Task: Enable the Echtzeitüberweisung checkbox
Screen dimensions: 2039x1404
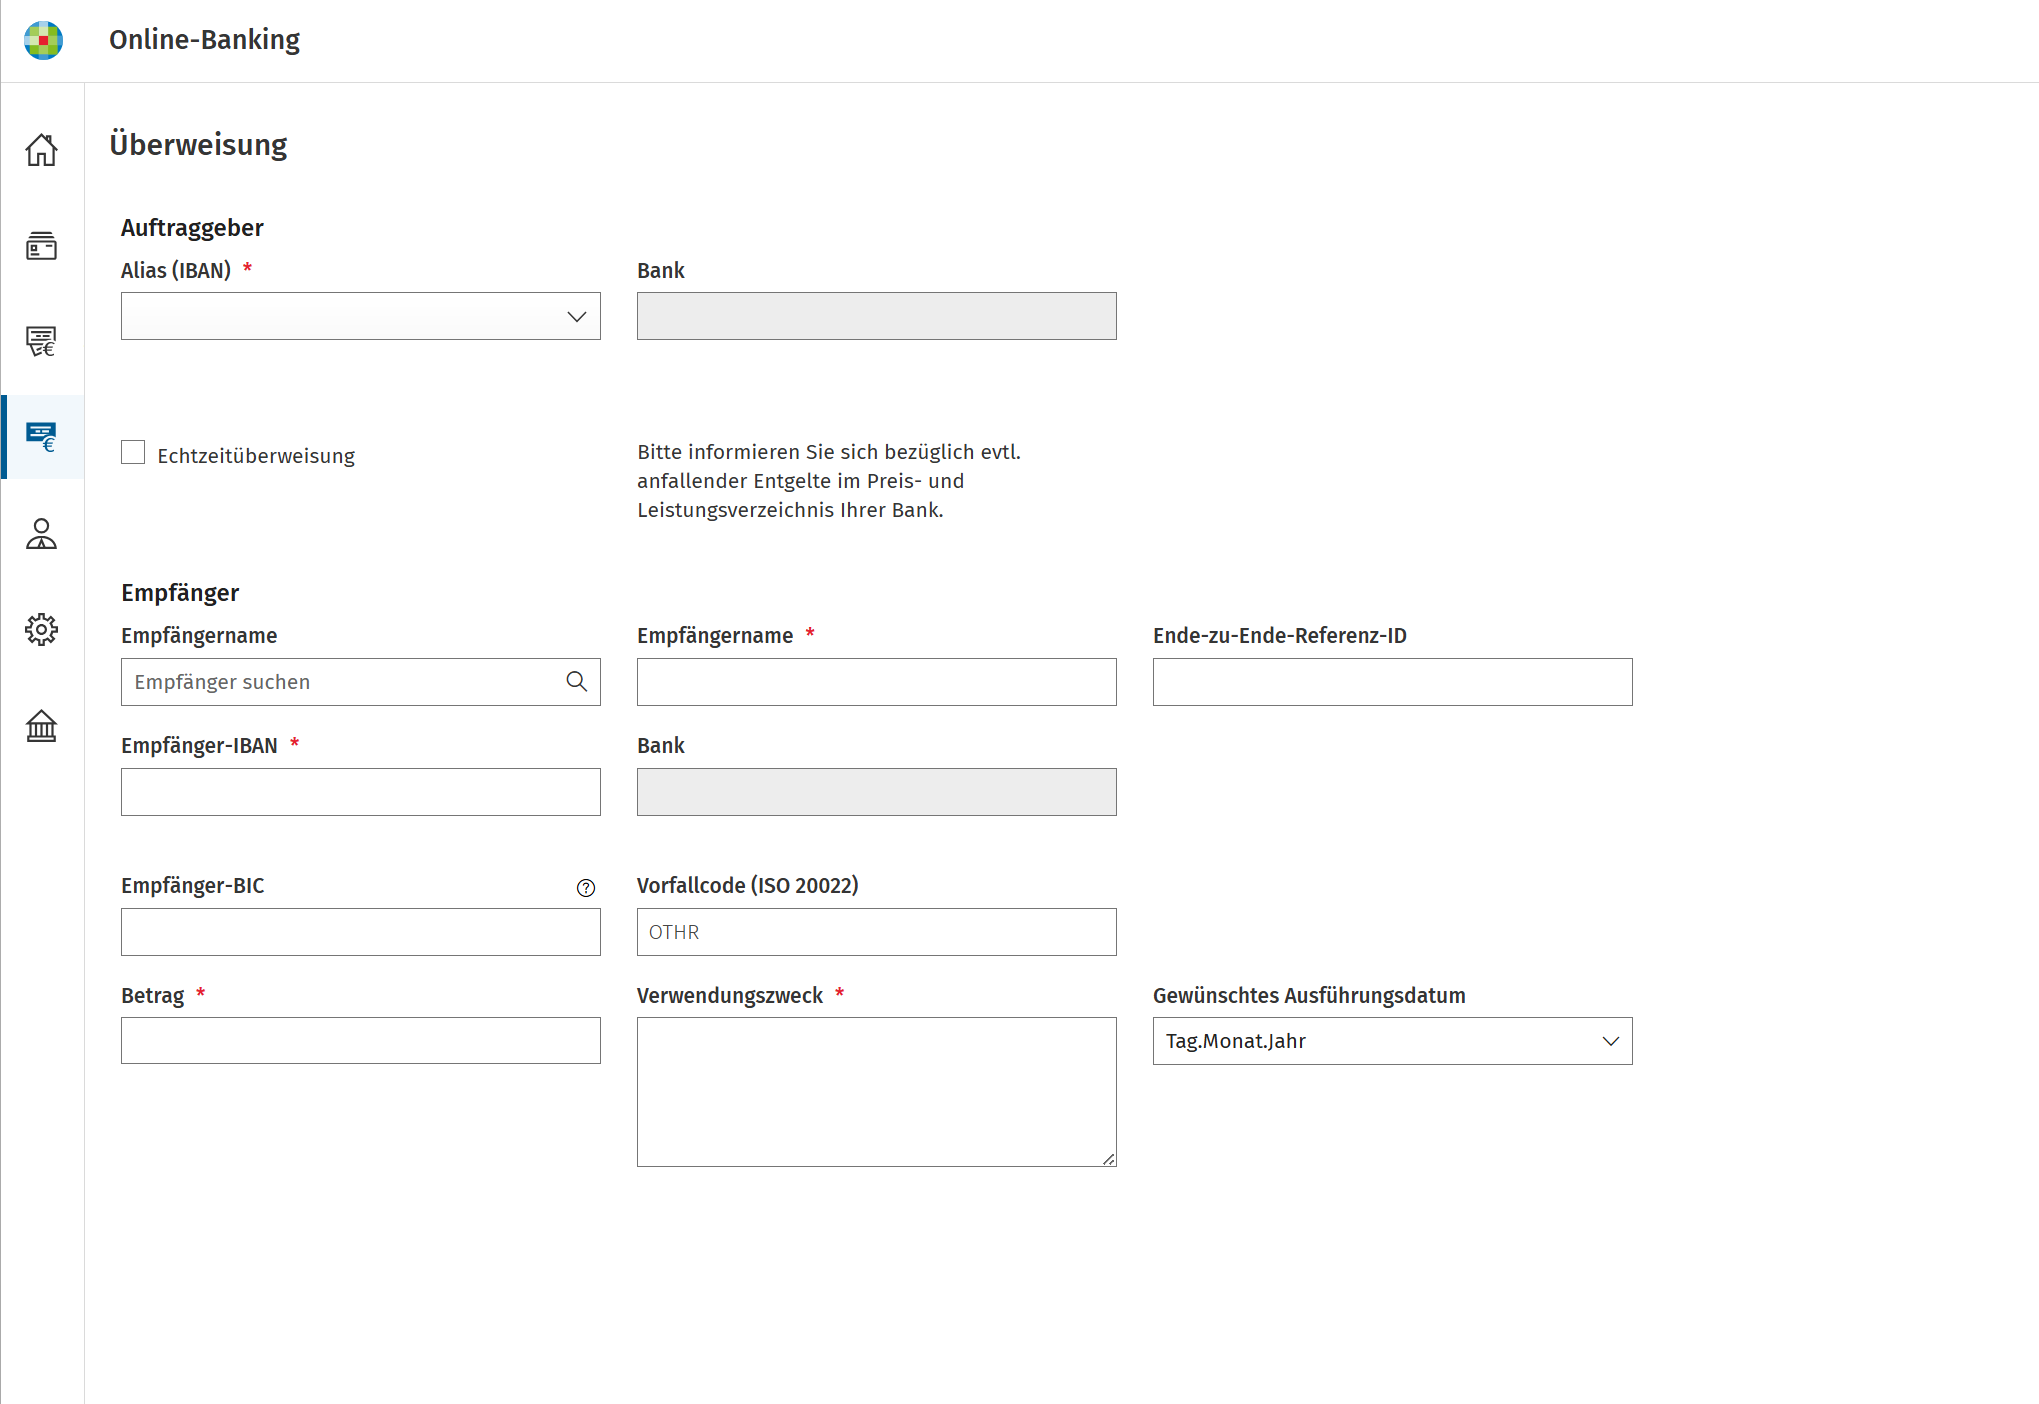Action: 133,453
